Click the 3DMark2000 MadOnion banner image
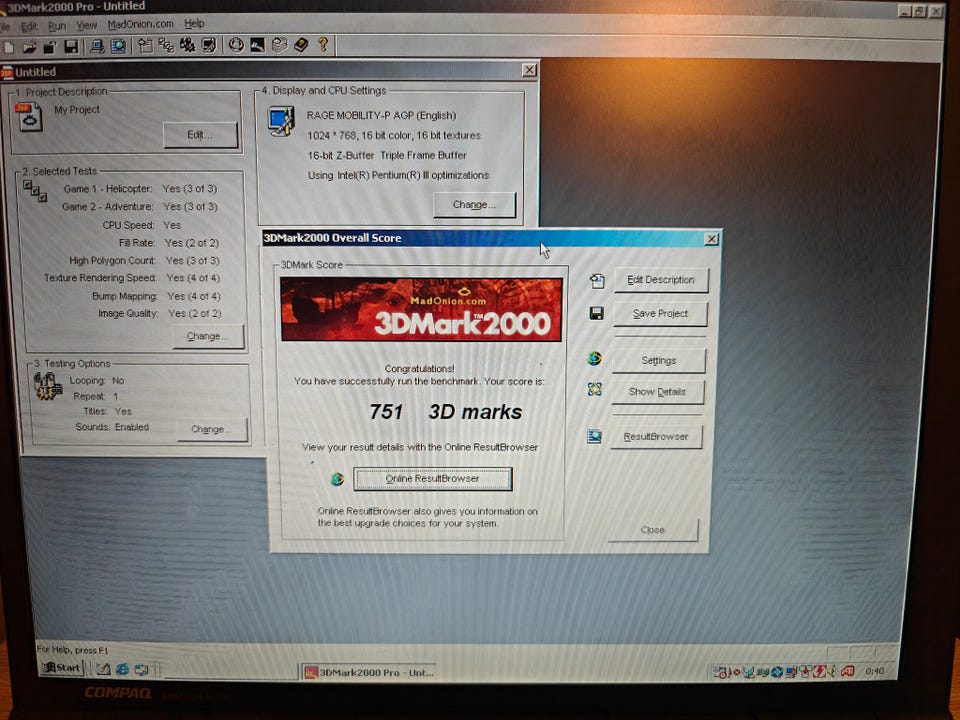This screenshot has width=960, height=720. [x=421, y=309]
